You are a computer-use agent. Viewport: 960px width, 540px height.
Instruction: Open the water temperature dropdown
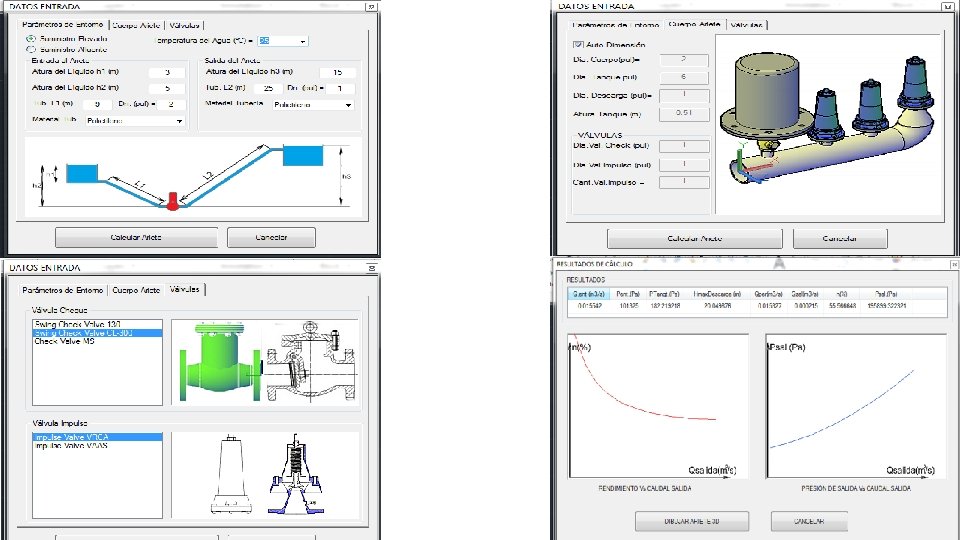tap(302, 41)
